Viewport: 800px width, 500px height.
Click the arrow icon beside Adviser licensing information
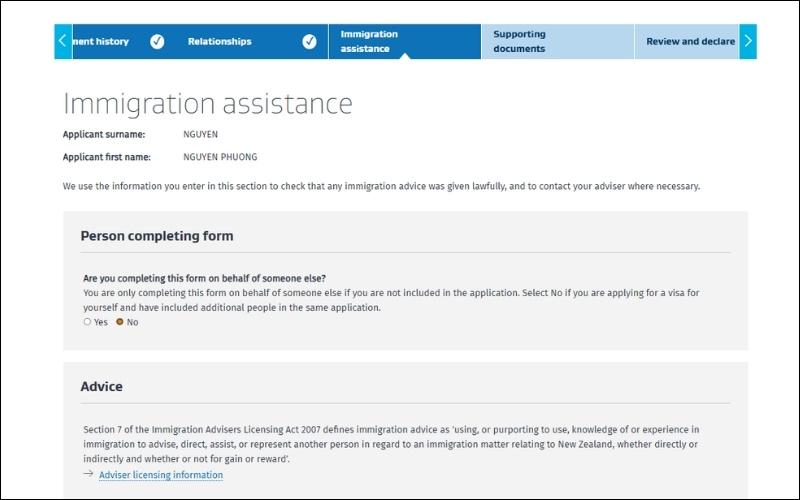coord(88,474)
